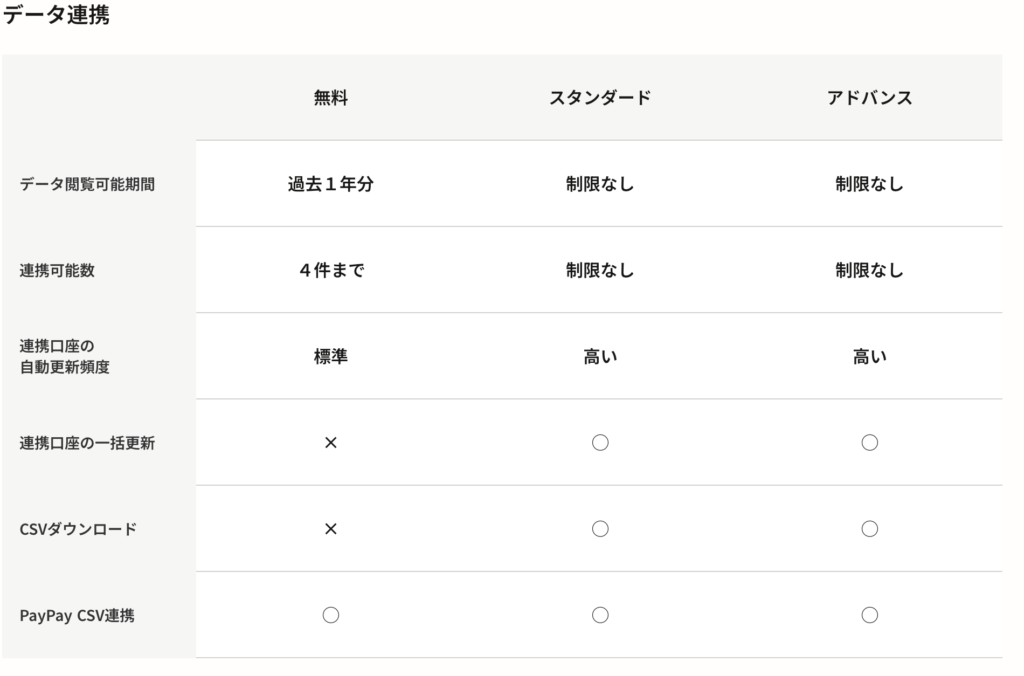Click the 連携口座の自動更新頻度 row label
Image resolution: width=1024 pixels, height=676 pixels.
coord(65,356)
